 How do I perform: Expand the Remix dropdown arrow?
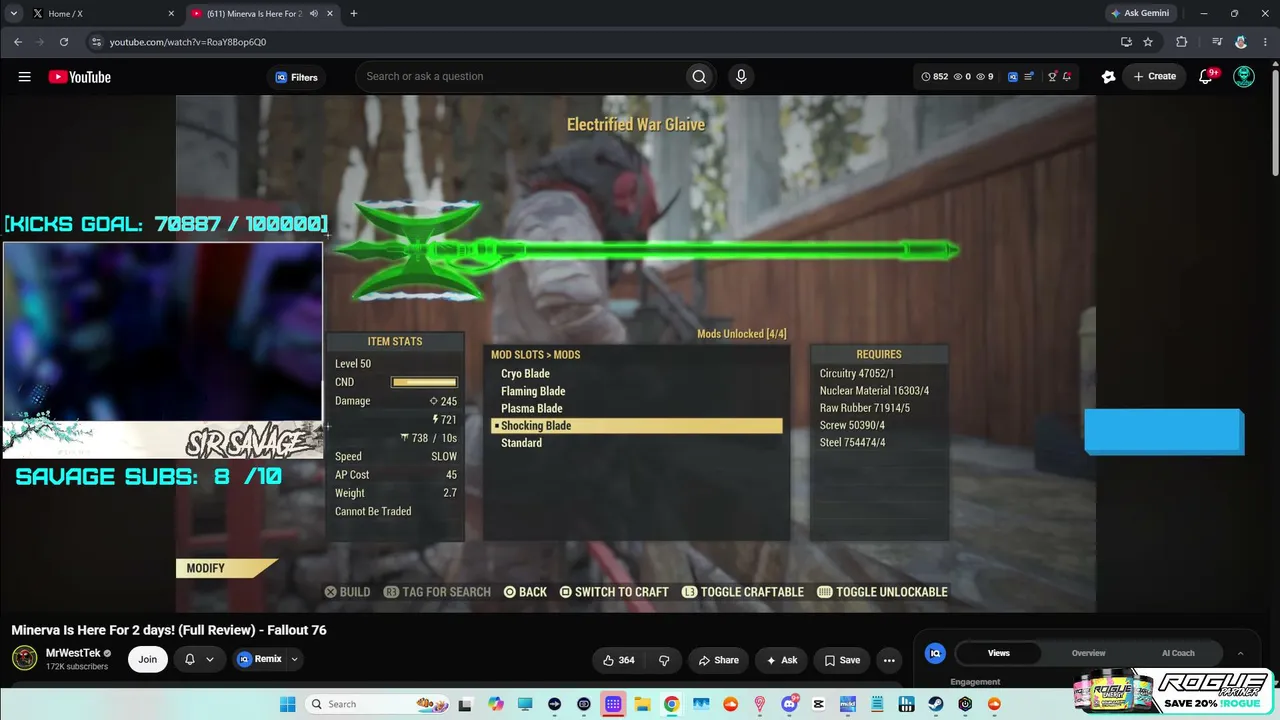[294, 659]
